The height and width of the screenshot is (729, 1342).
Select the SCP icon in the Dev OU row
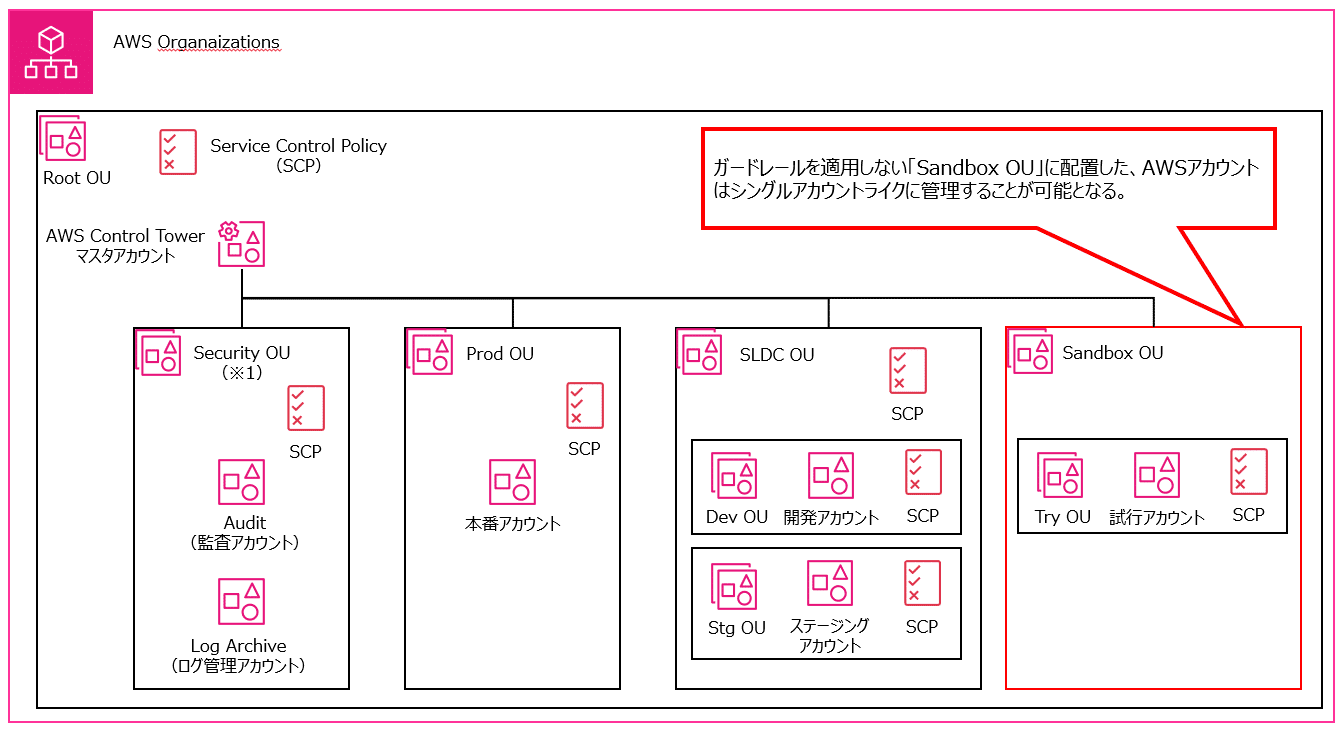coord(924,472)
